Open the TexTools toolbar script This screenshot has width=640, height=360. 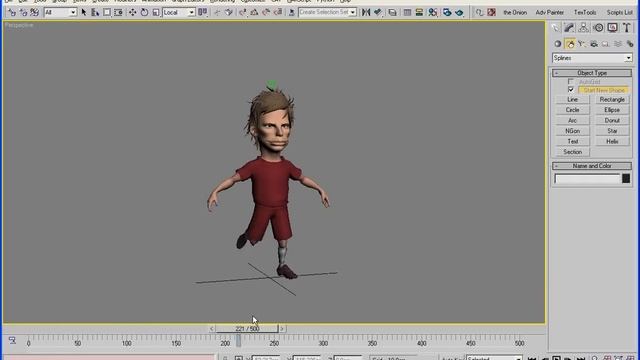(585, 13)
